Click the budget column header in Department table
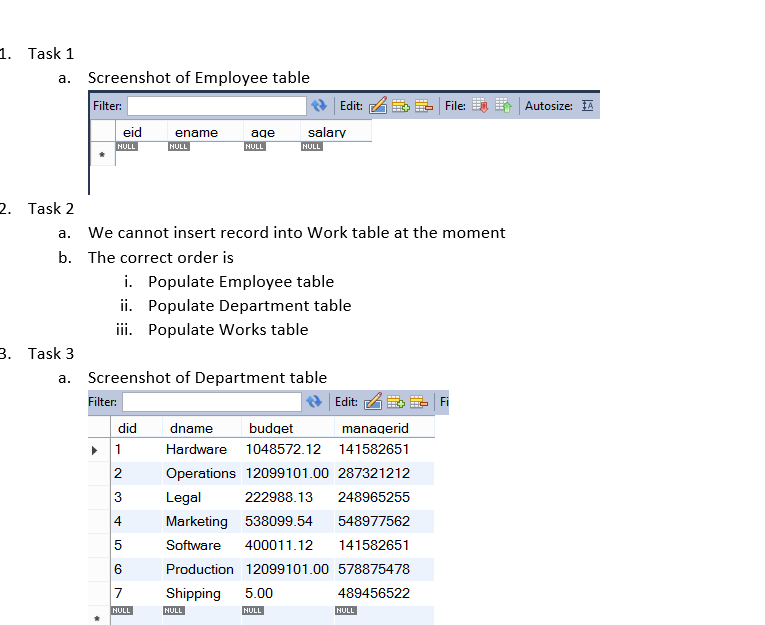Screen dimensions: 765x625 pos(270,428)
